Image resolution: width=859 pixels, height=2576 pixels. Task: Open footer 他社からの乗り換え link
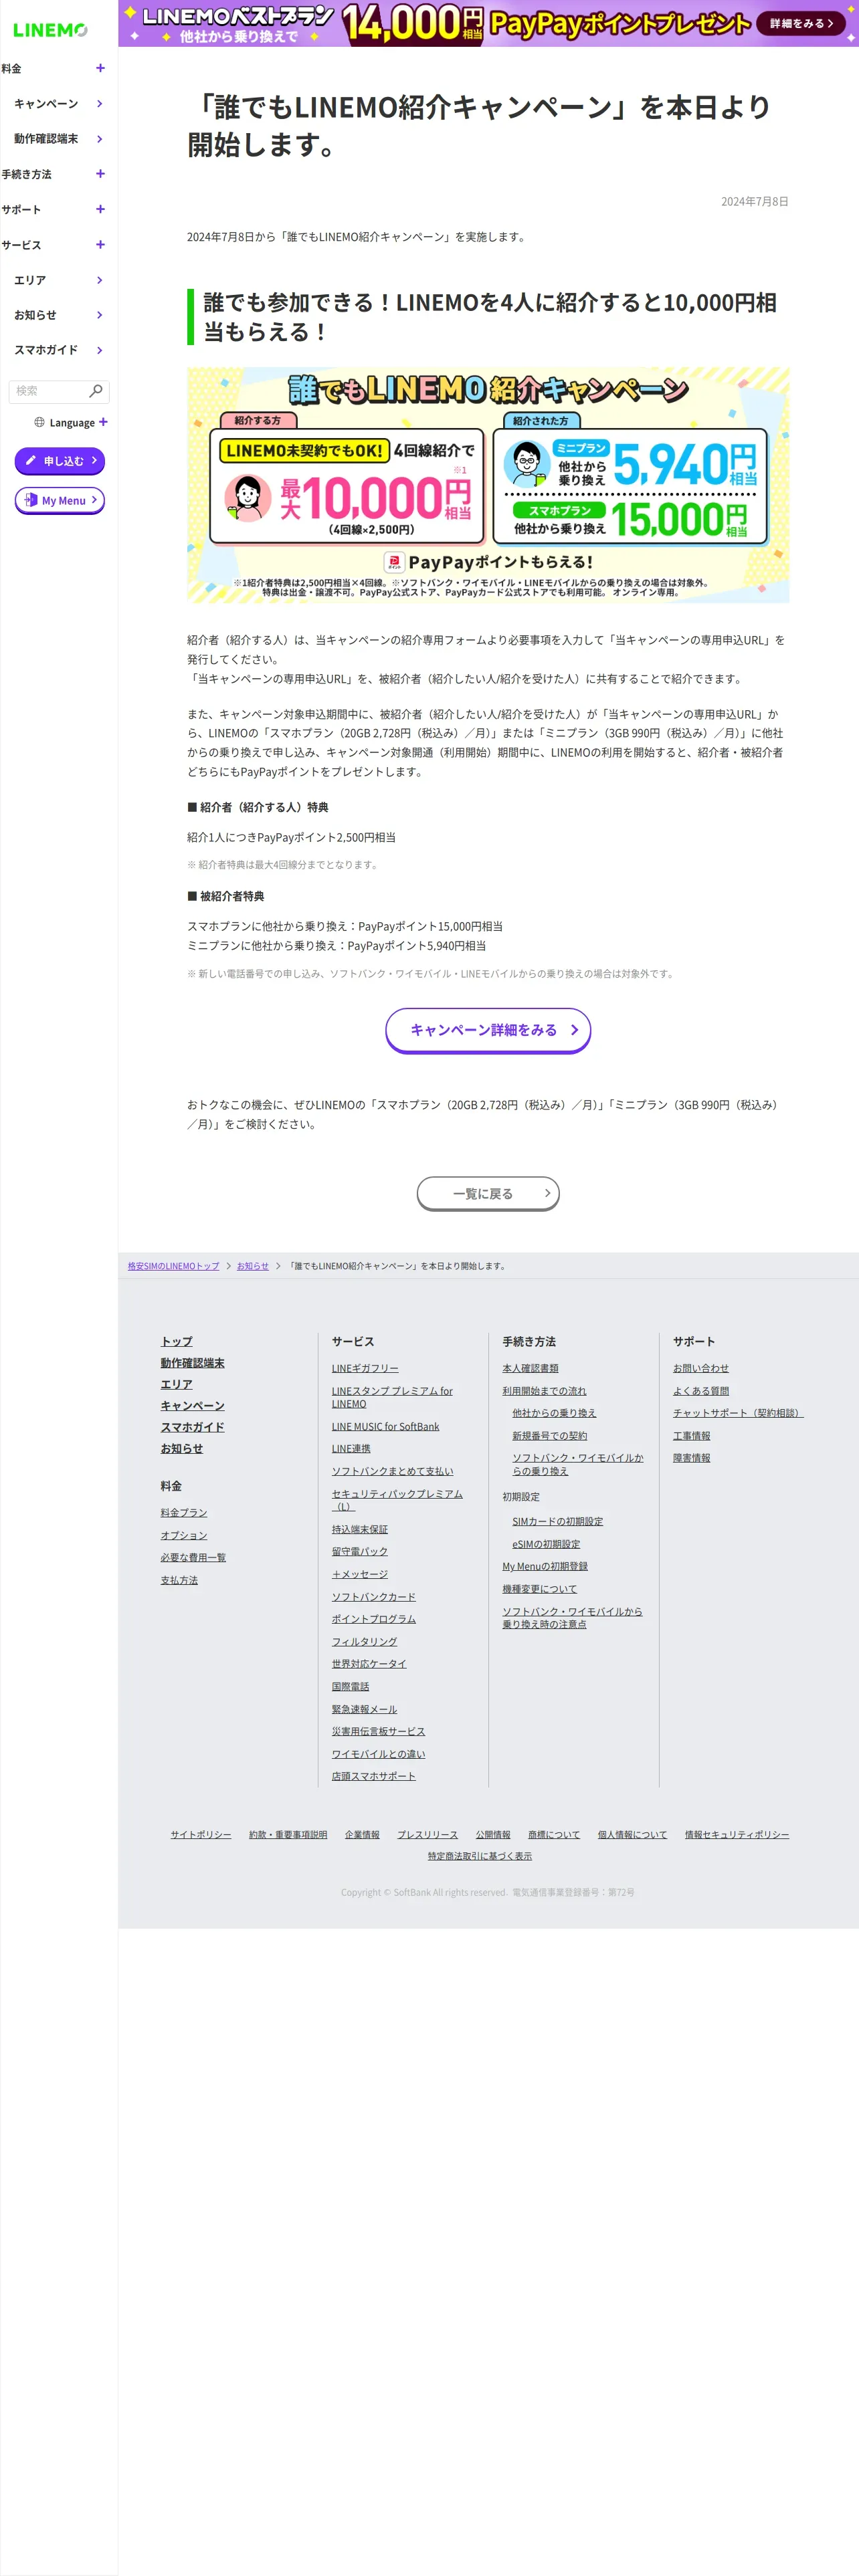point(554,1413)
